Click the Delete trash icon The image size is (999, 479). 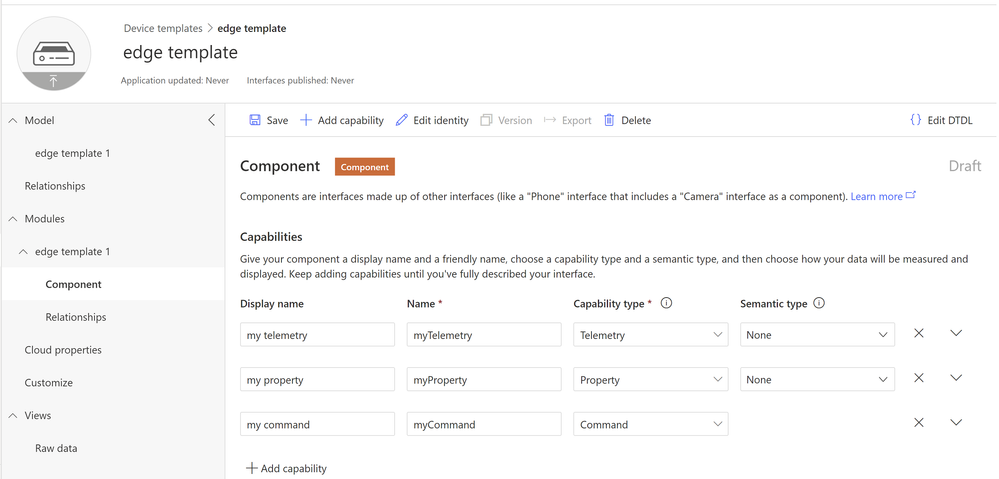(609, 120)
